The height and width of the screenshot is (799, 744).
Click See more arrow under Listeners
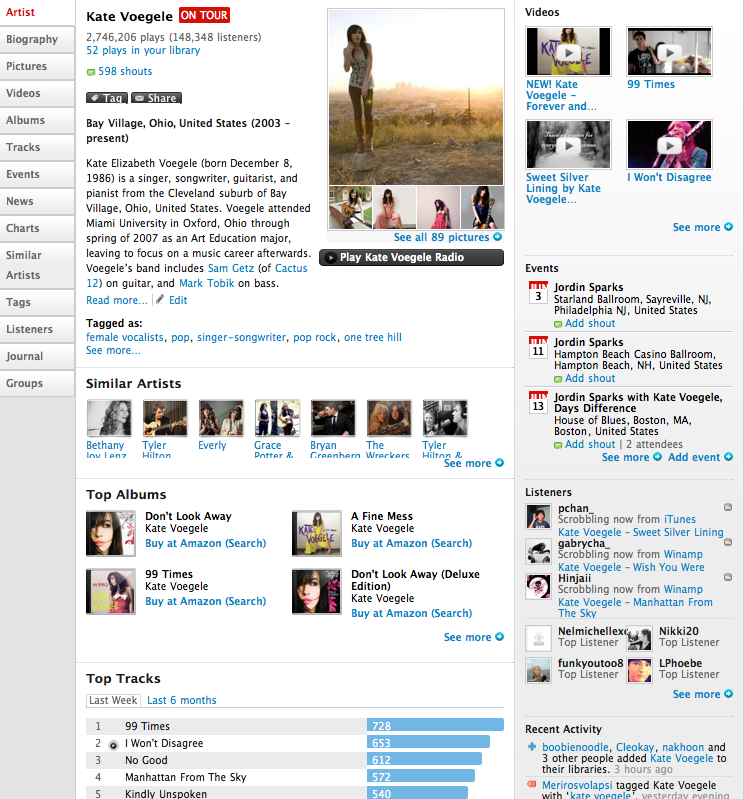[728, 694]
